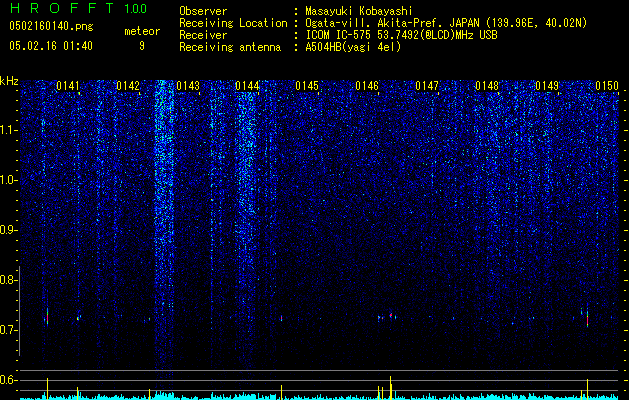Click the 0149 time marker
This screenshot has height=400, width=629.
click(547, 86)
